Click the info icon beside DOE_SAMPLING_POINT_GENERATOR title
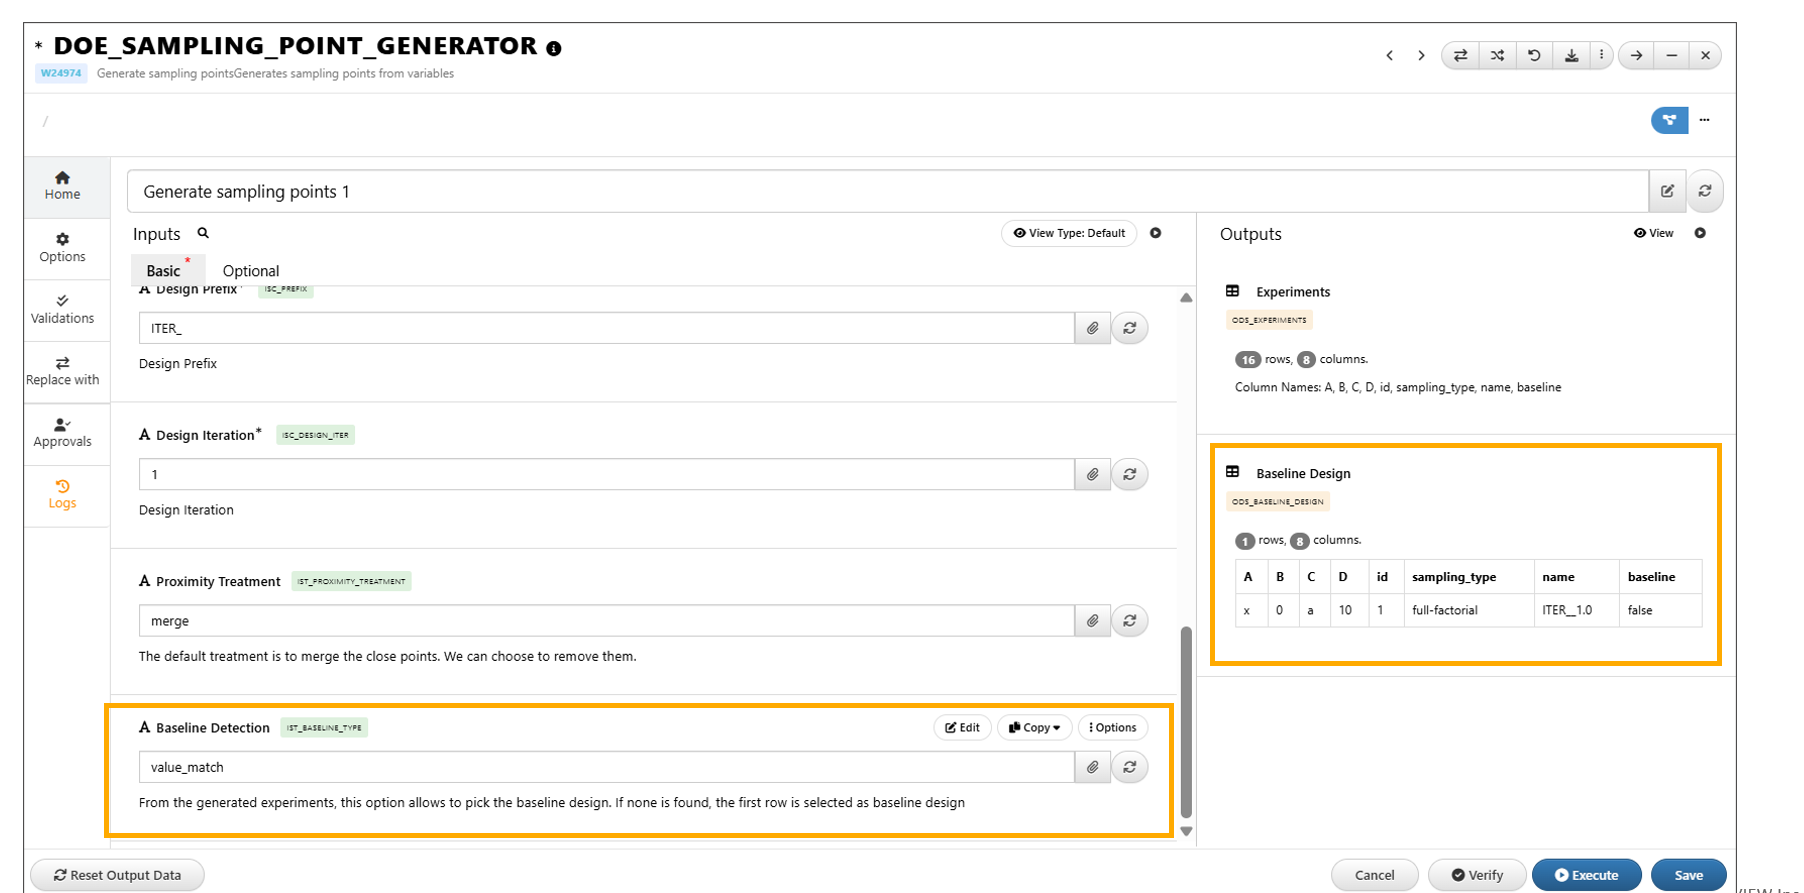This screenshot has height=893, width=1804. pyautogui.click(x=554, y=48)
